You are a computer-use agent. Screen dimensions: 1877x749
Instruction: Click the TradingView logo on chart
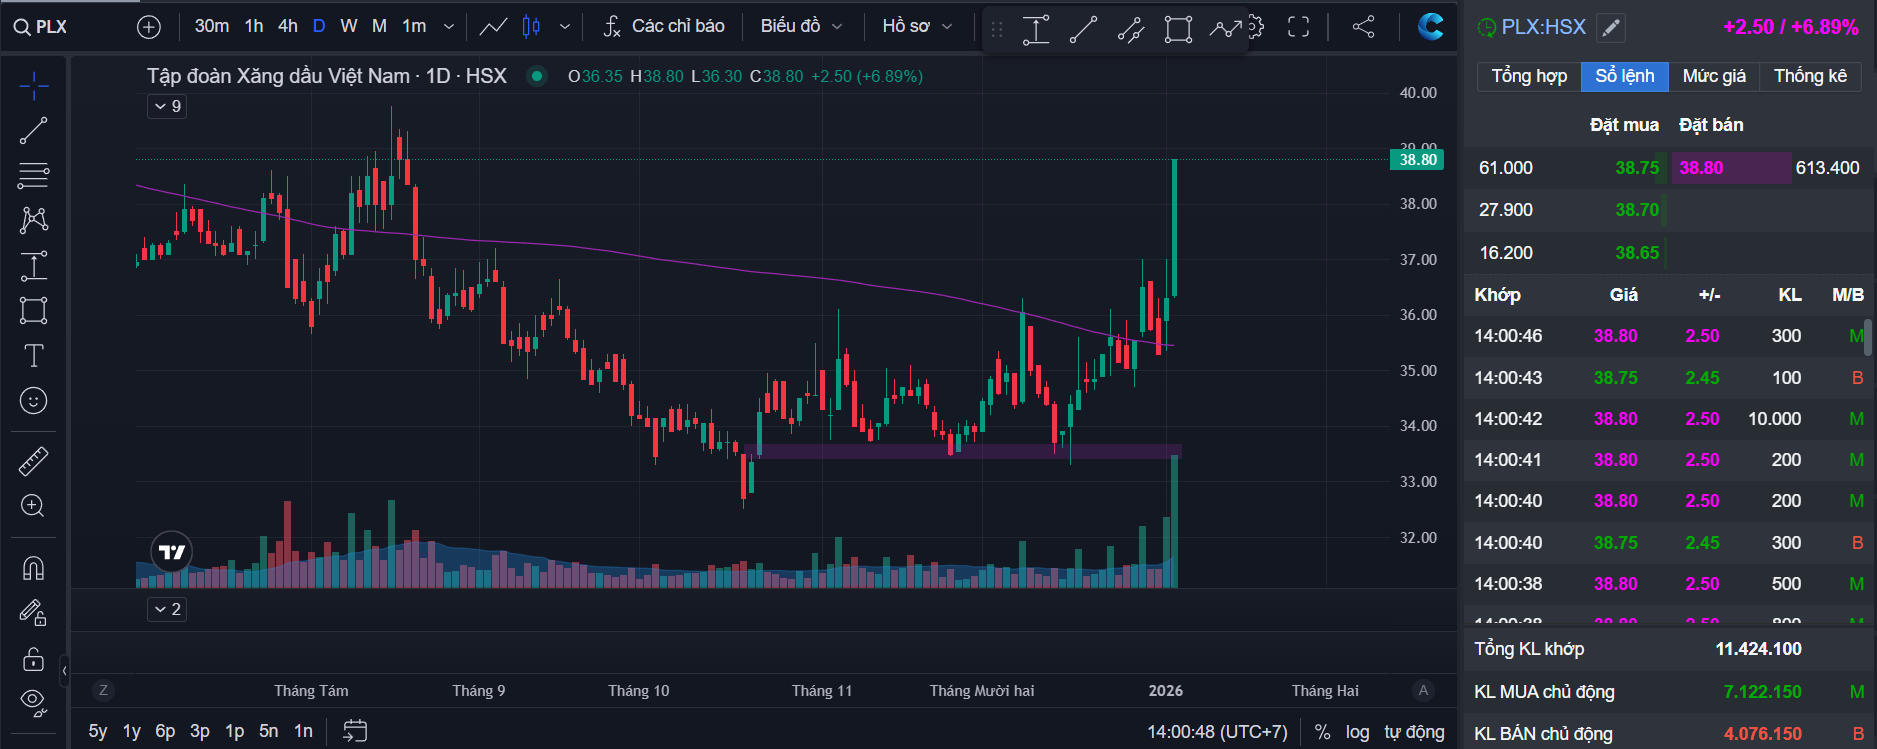click(x=172, y=552)
